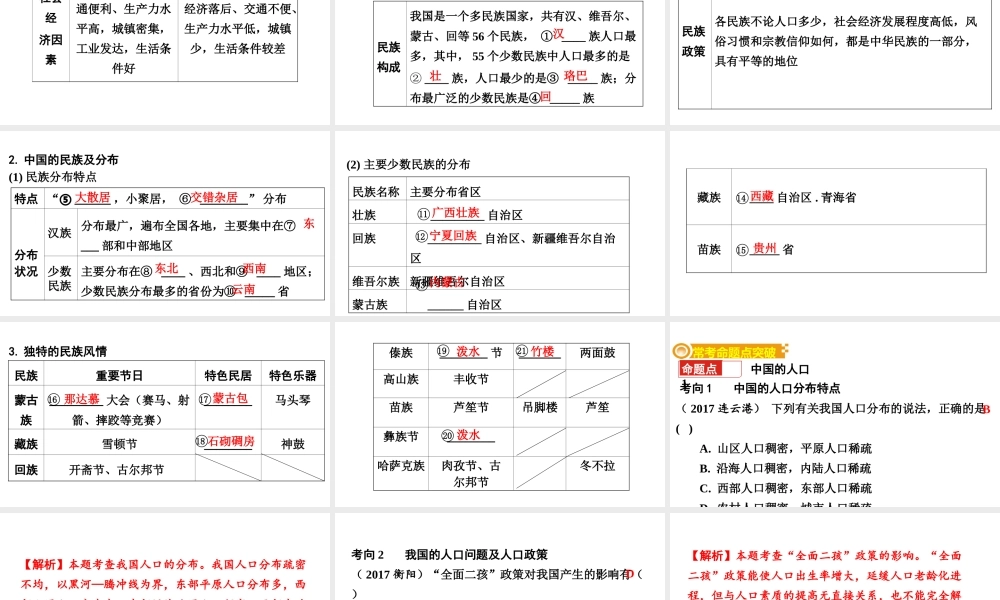Click the red answer 那达慕
The height and width of the screenshot is (600, 1000).
pos(82,399)
